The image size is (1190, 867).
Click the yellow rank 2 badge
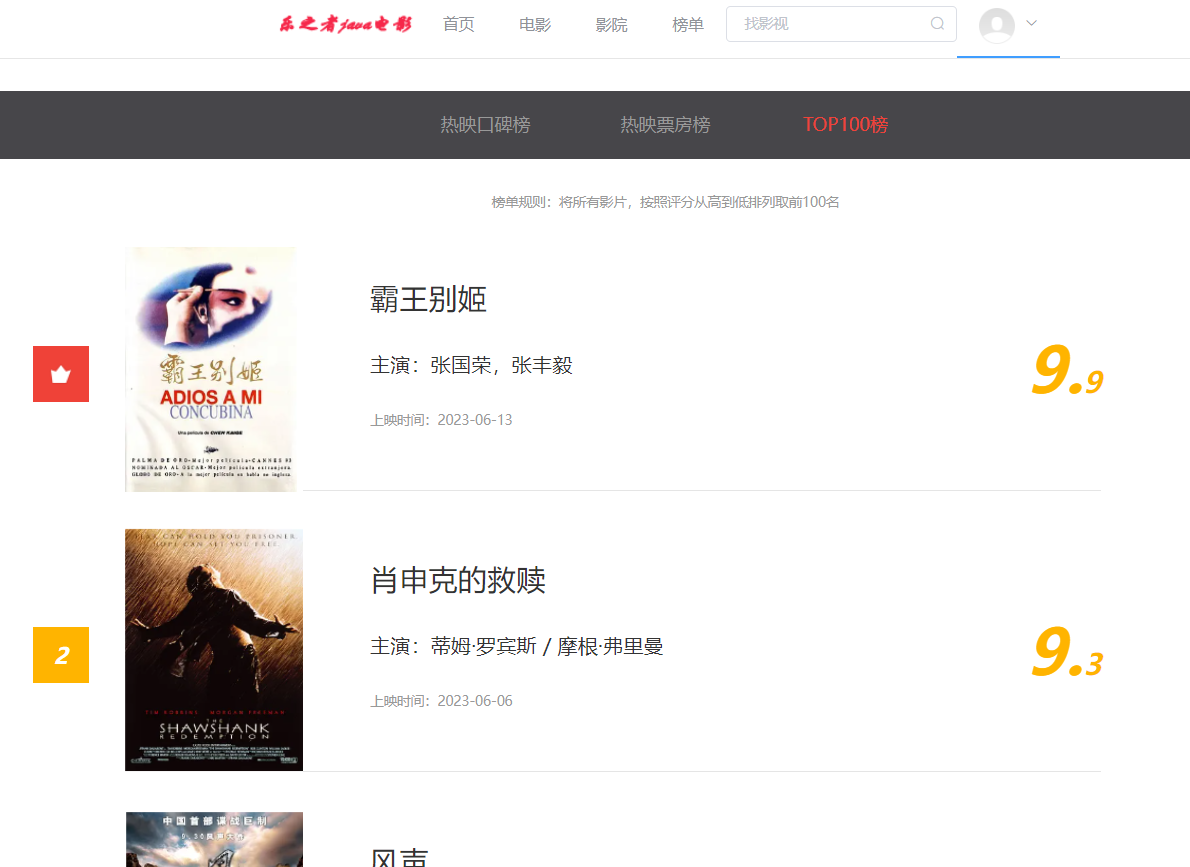(x=61, y=655)
